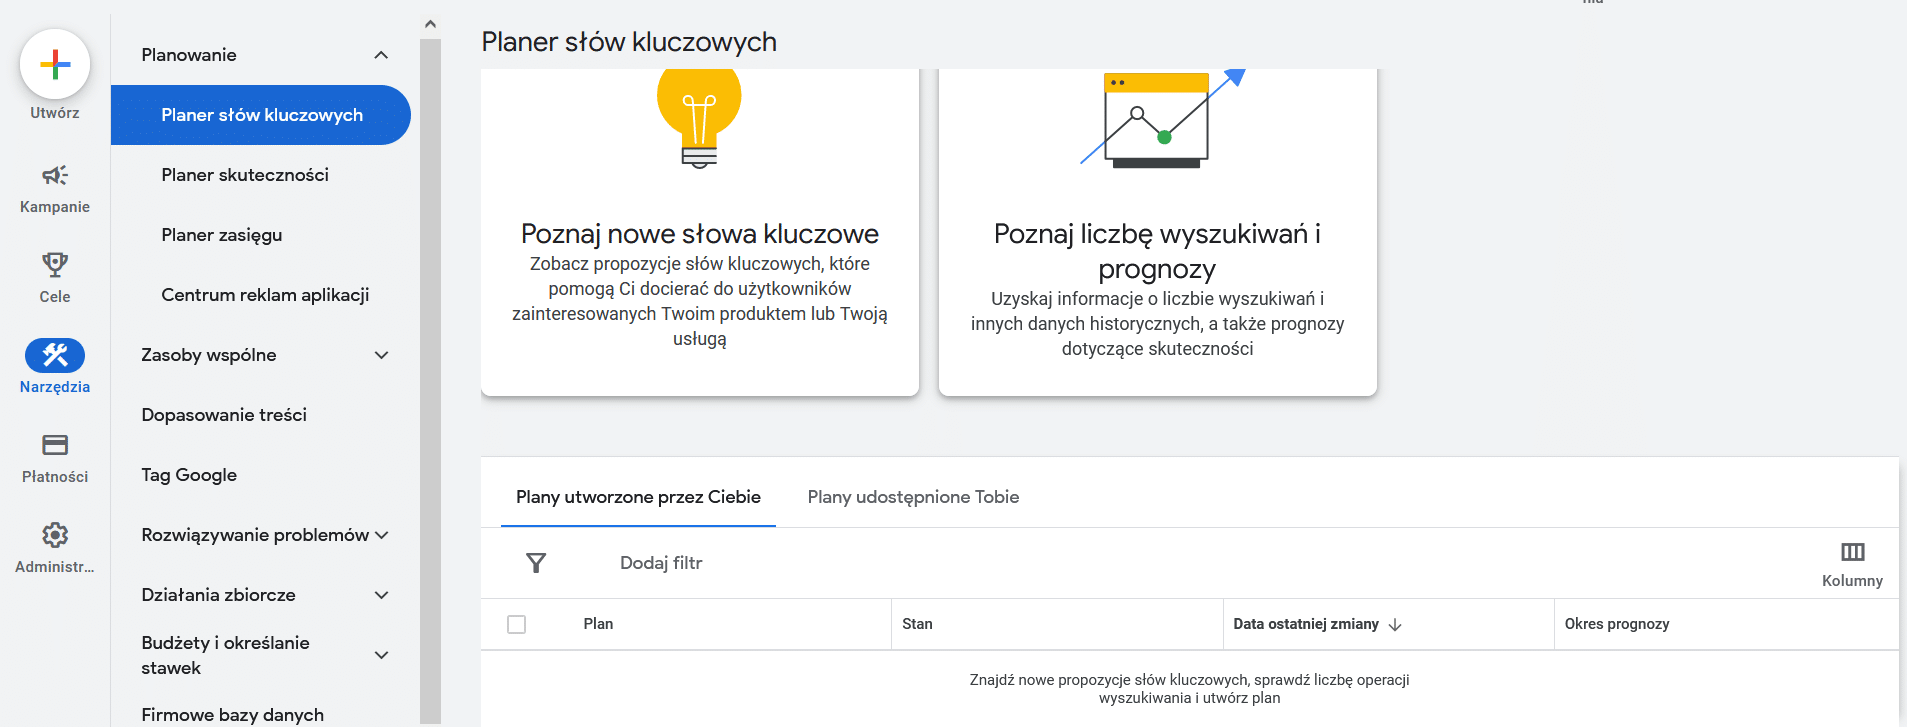Image resolution: width=1907 pixels, height=727 pixels.
Task: Select Narzędzia tools icon
Action: pyautogui.click(x=55, y=355)
